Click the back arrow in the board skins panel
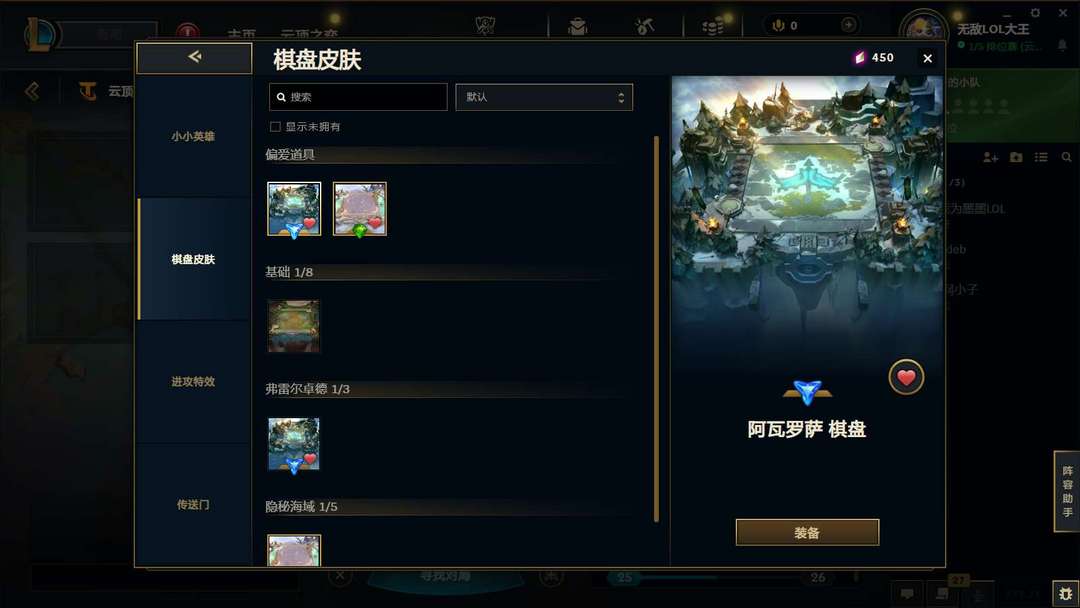The height and width of the screenshot is (608, 1080). tap(194, 58)
